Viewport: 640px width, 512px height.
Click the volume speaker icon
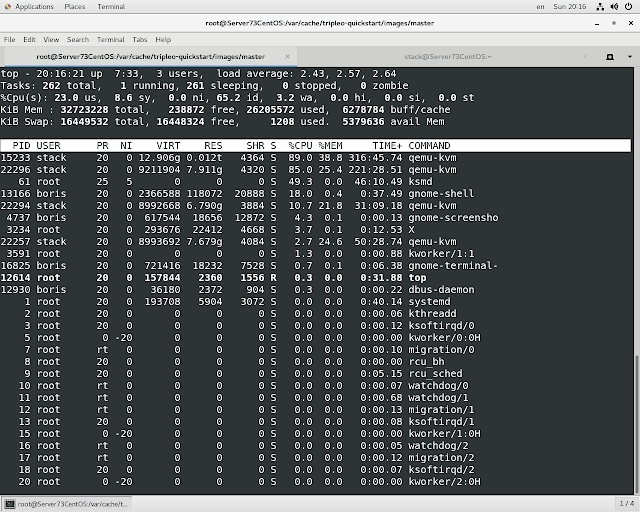pos(614,7)
